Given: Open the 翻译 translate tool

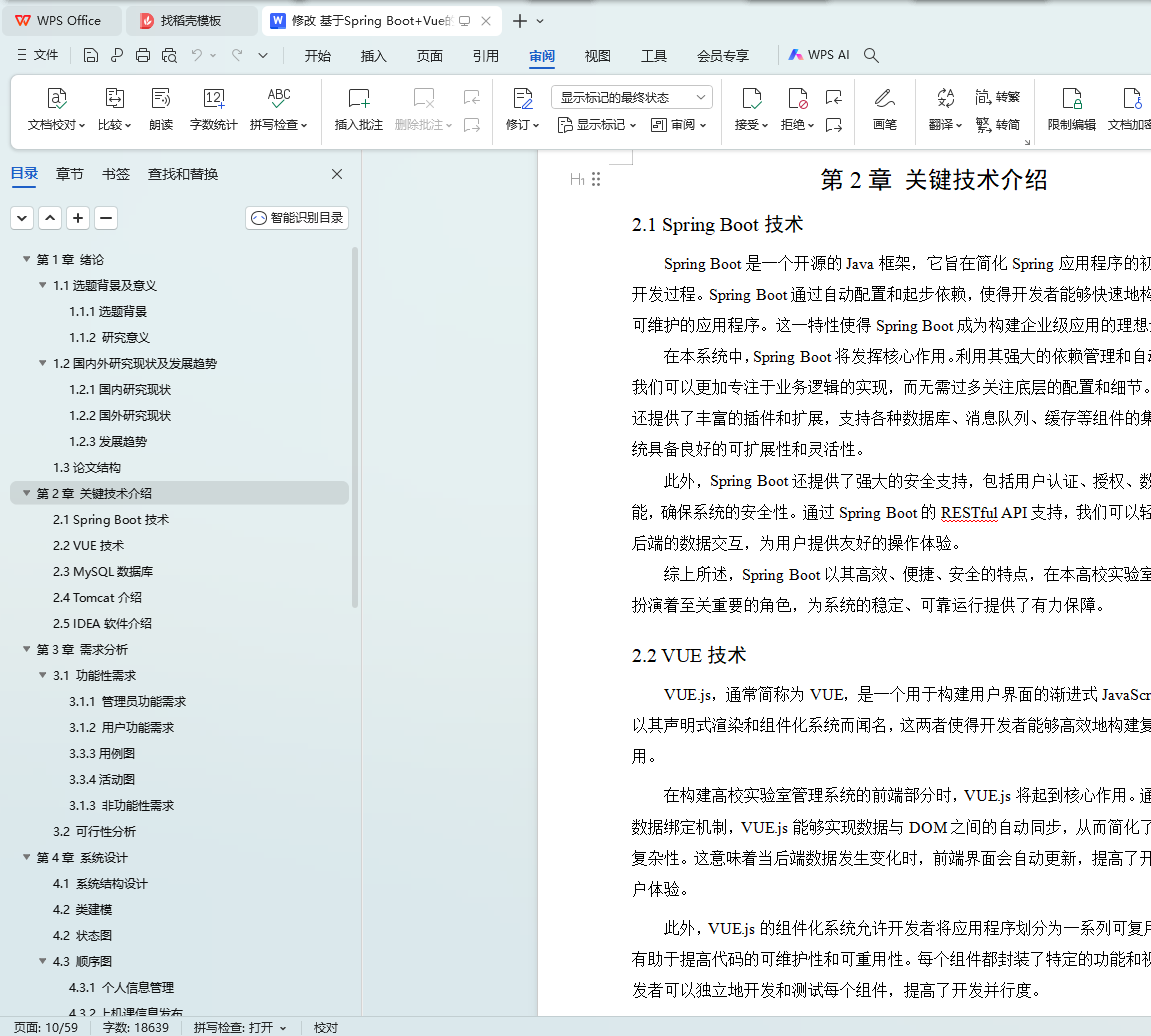Looking at the screenshot, I should pyautogui.click(x=945, y=109).
